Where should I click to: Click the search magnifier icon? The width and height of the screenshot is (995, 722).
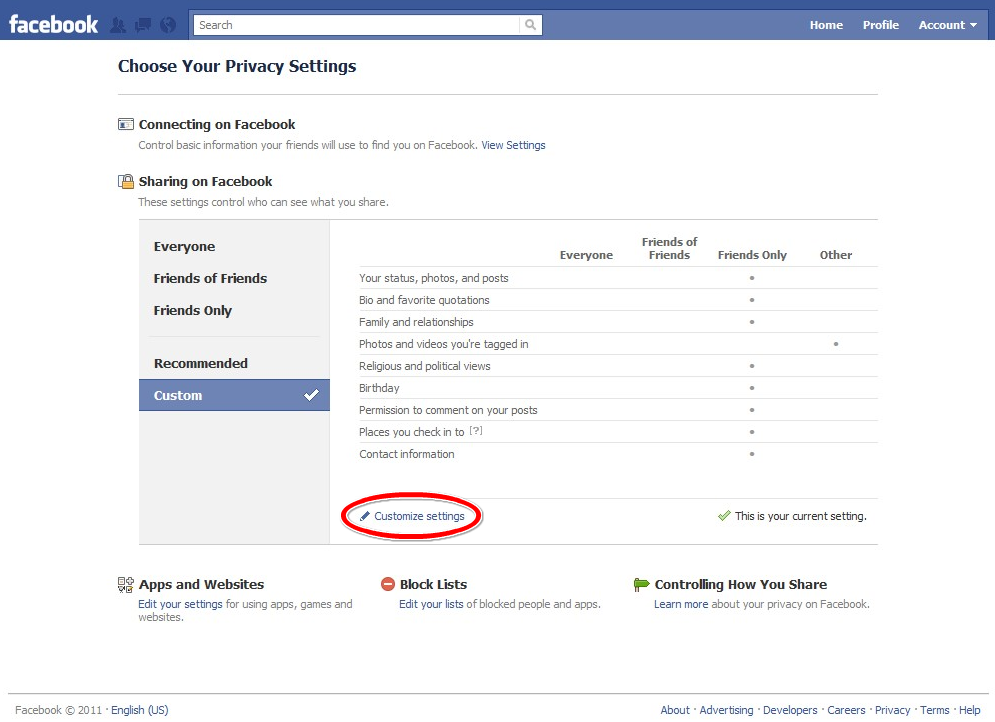(x=530, y=25)
